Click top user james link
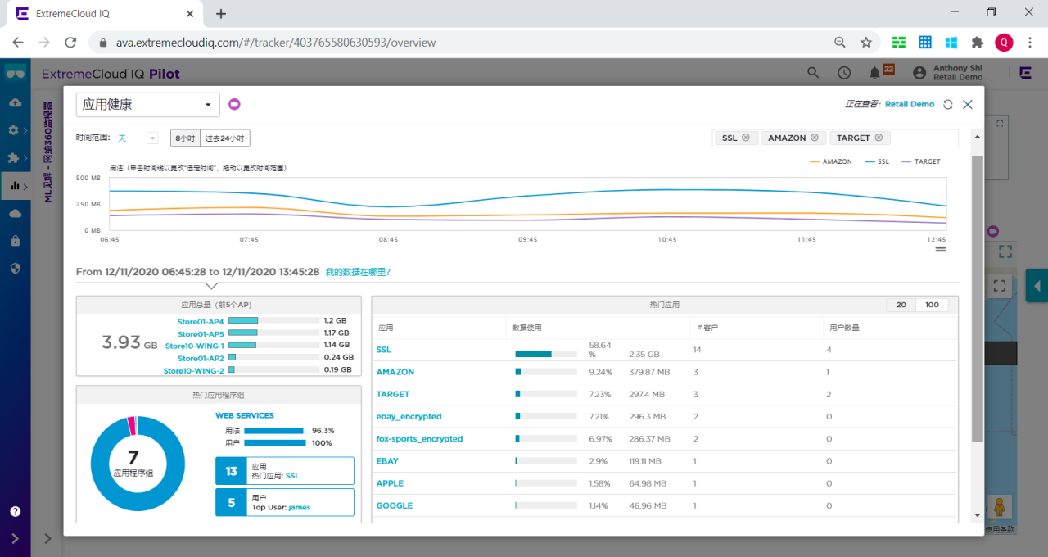The image size is (1048, 557). coord(299,507)
